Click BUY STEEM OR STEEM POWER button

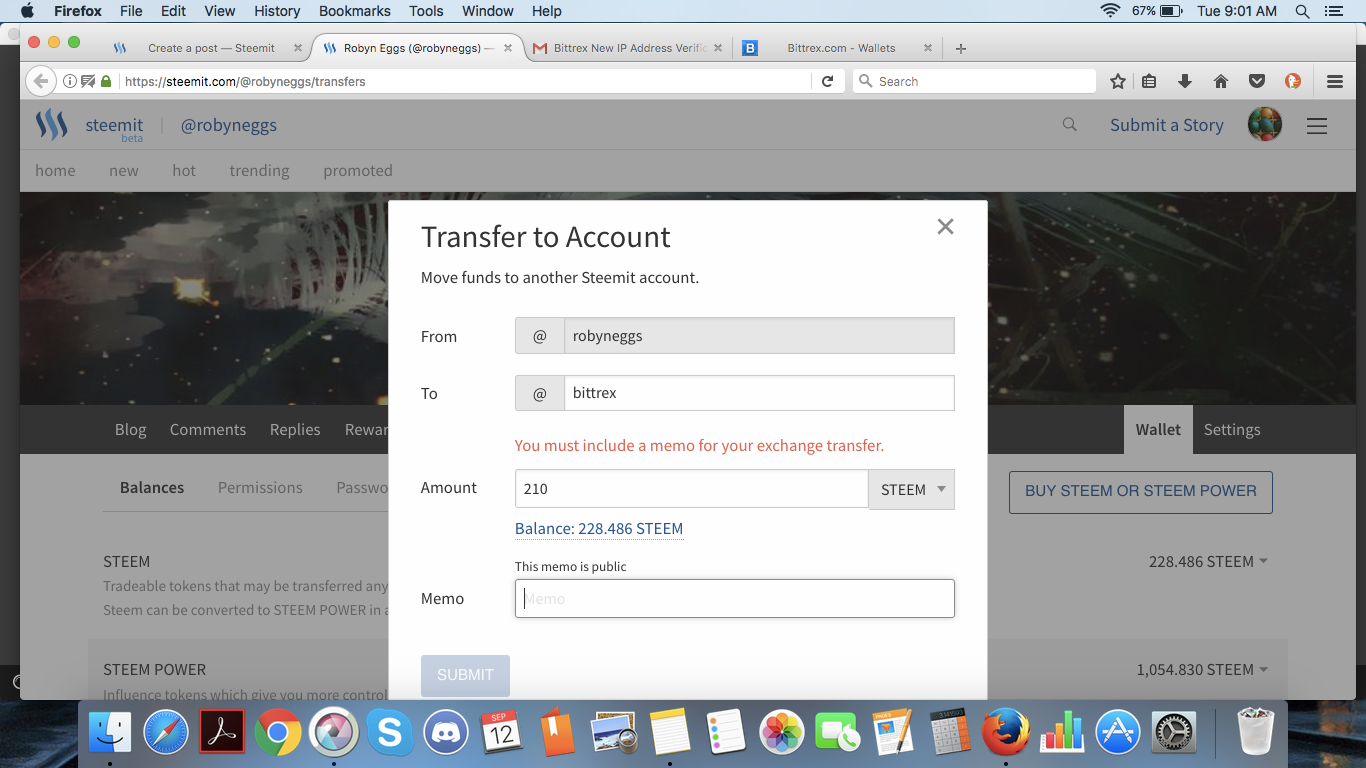(1140, 491)
